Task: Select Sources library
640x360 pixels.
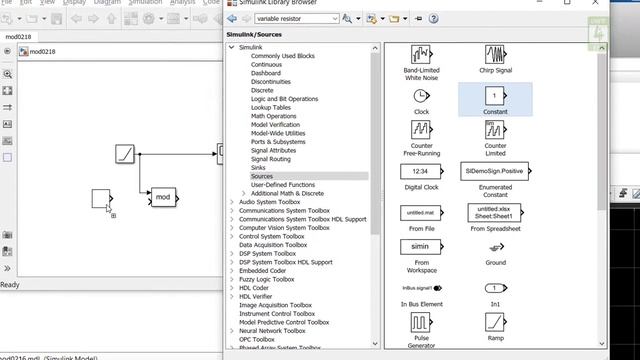Action: click(309, 176)
